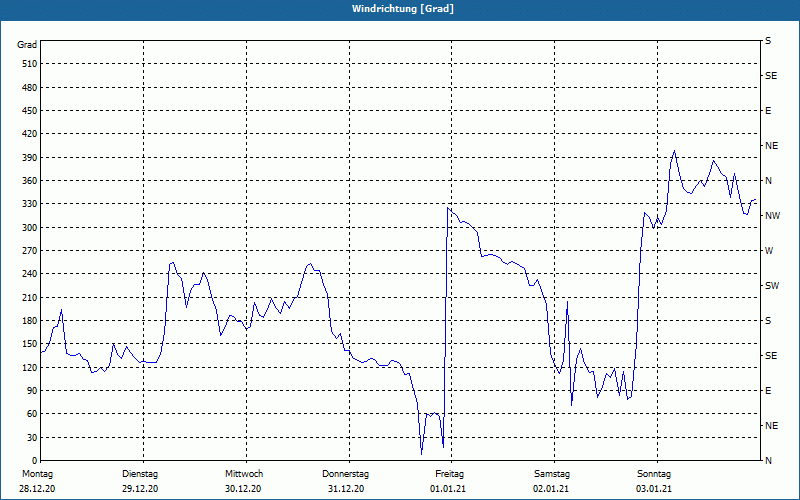
Task: Click the sharp spike on early Samstag
Action: pos(567,302)
